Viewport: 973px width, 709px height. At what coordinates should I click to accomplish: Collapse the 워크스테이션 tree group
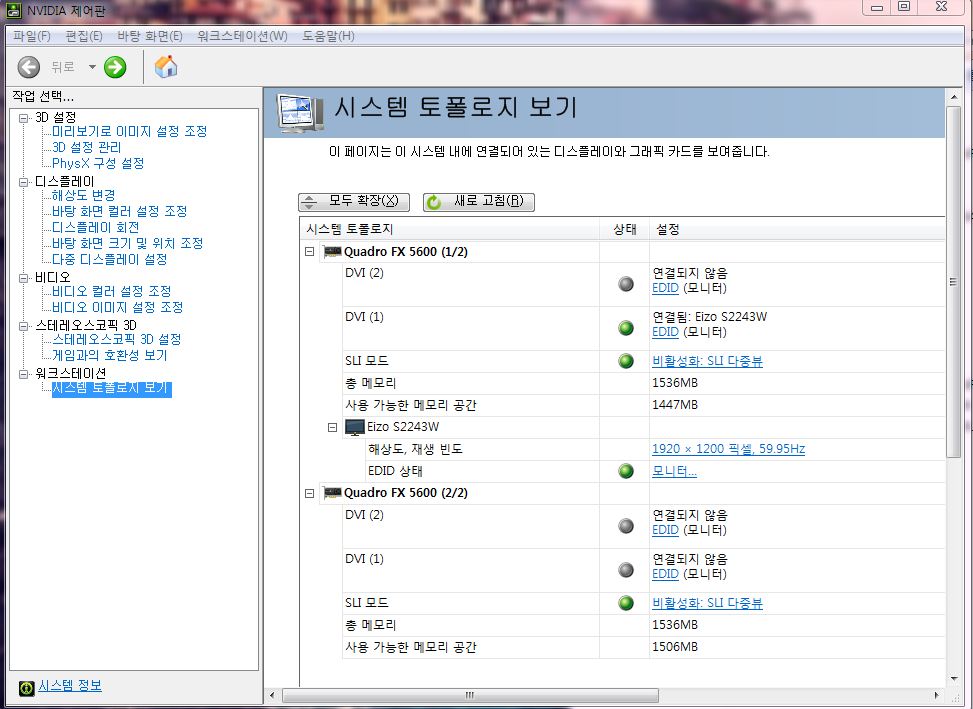coord(24,374)
